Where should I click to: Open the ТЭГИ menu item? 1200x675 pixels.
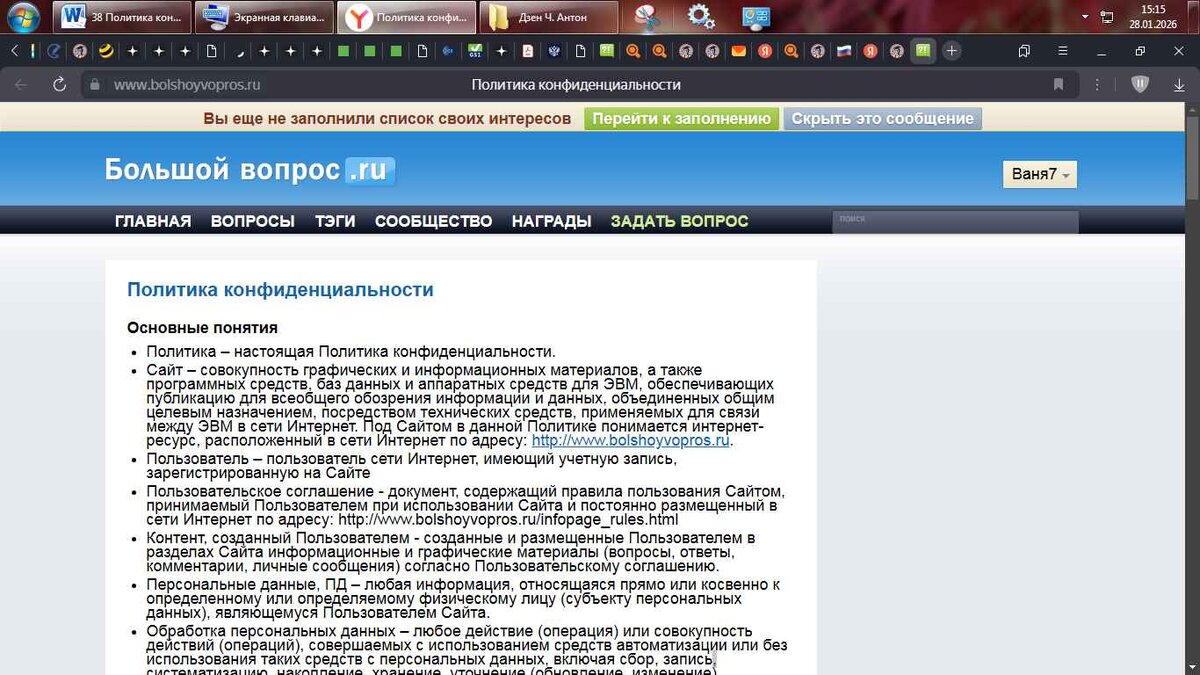click(335, 221)
